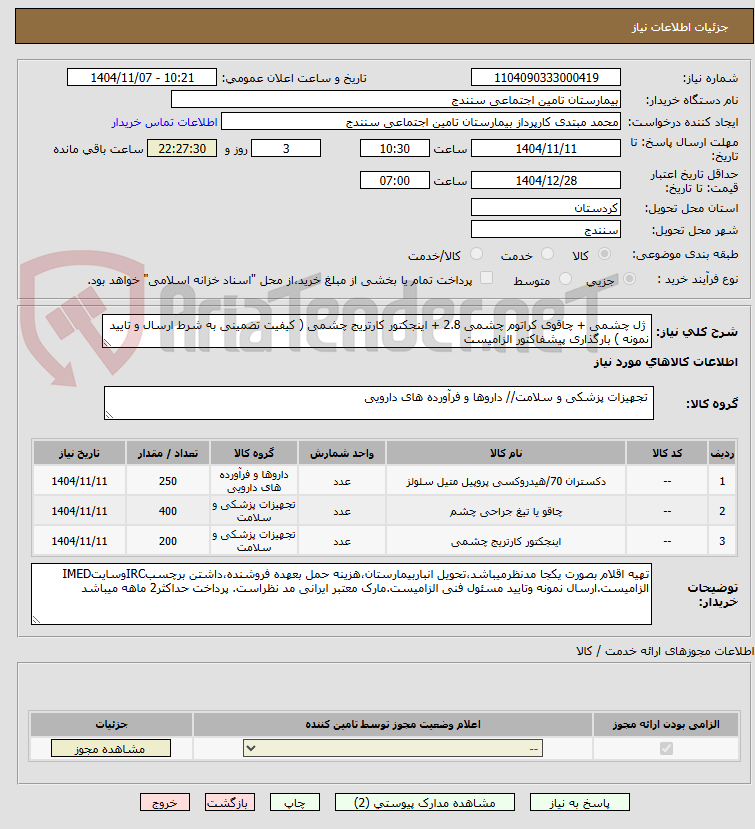755x829 pixels.
Task: Click the quantity 250 cell
Action: 168,481
